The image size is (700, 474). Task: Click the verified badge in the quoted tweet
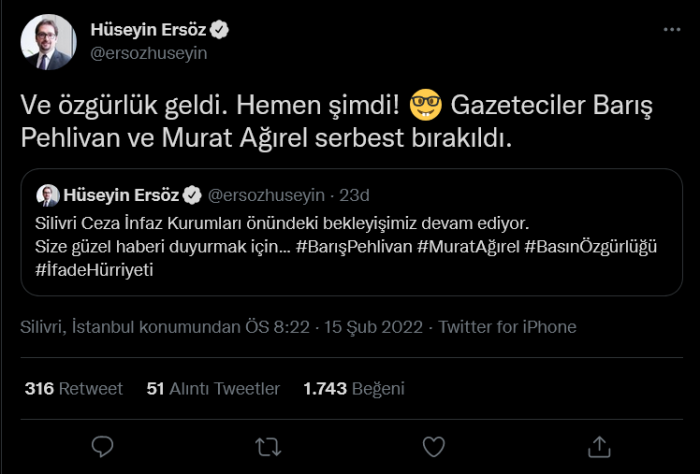[x=192, y=193]
